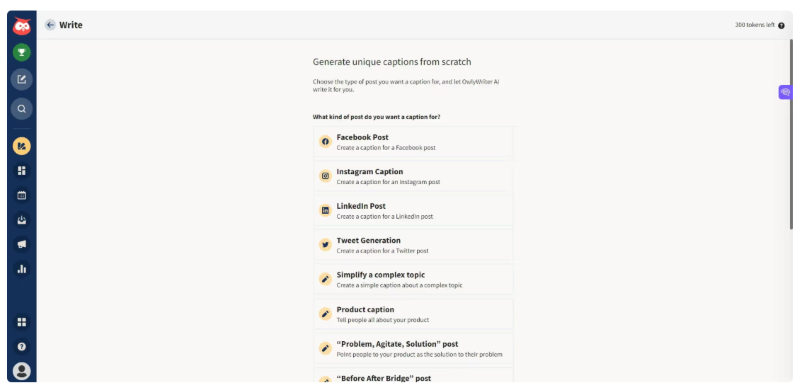Screen dimensions: 800x388
Task: Choose the Facebook Post option
Action: pos(413,142)
